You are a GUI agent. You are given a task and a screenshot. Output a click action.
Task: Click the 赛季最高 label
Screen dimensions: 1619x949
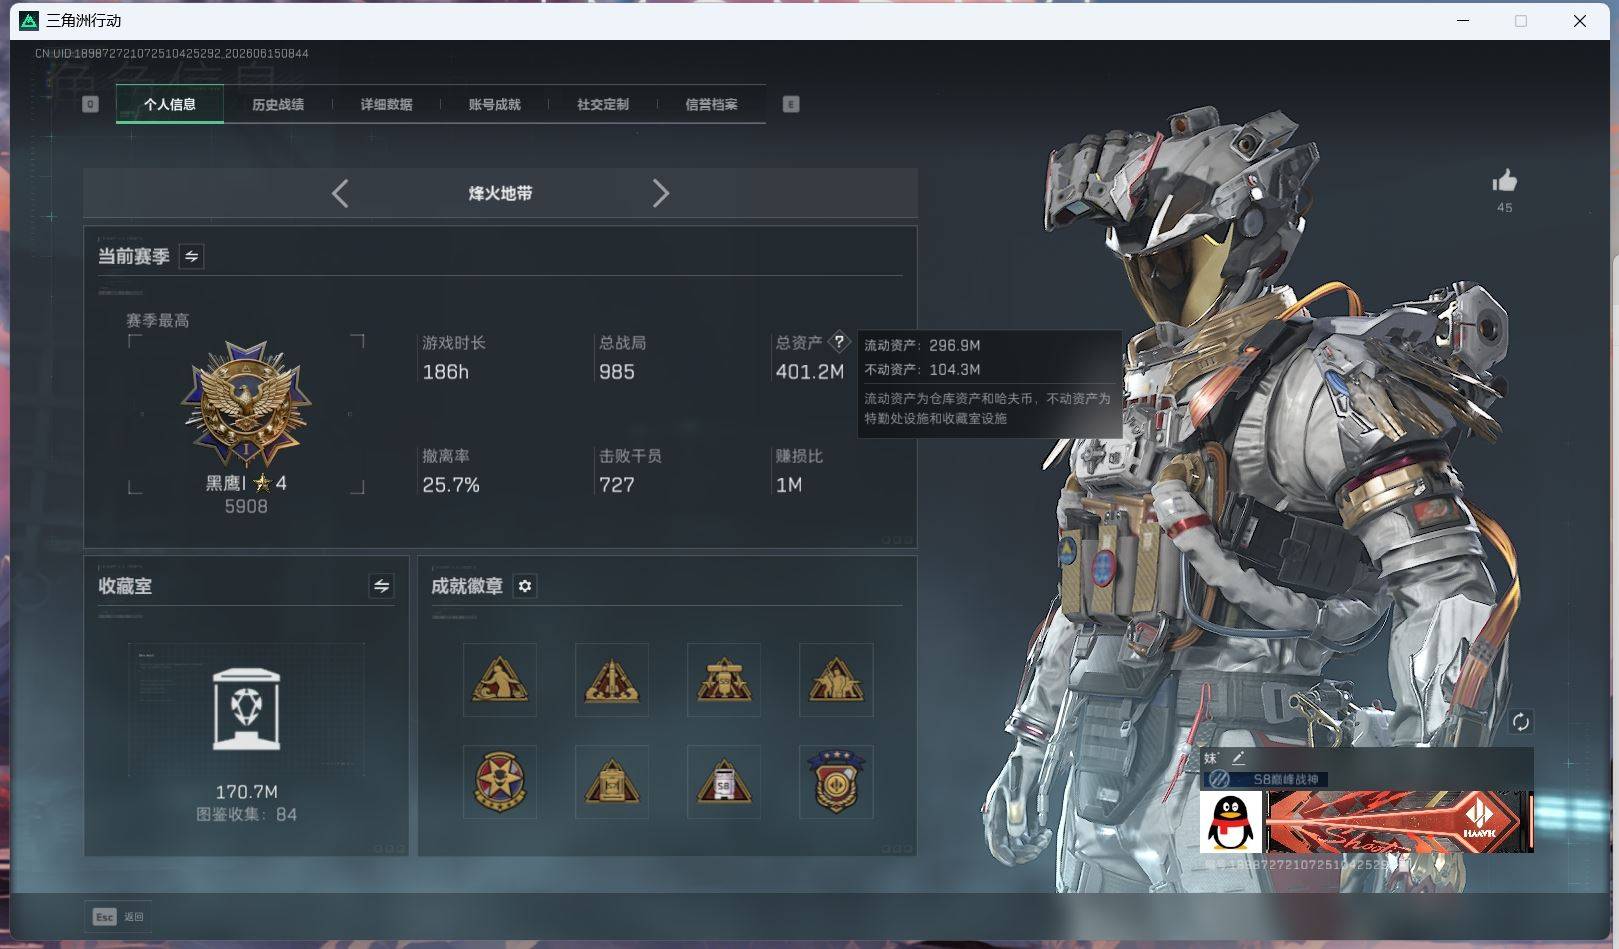coord(158,321)
